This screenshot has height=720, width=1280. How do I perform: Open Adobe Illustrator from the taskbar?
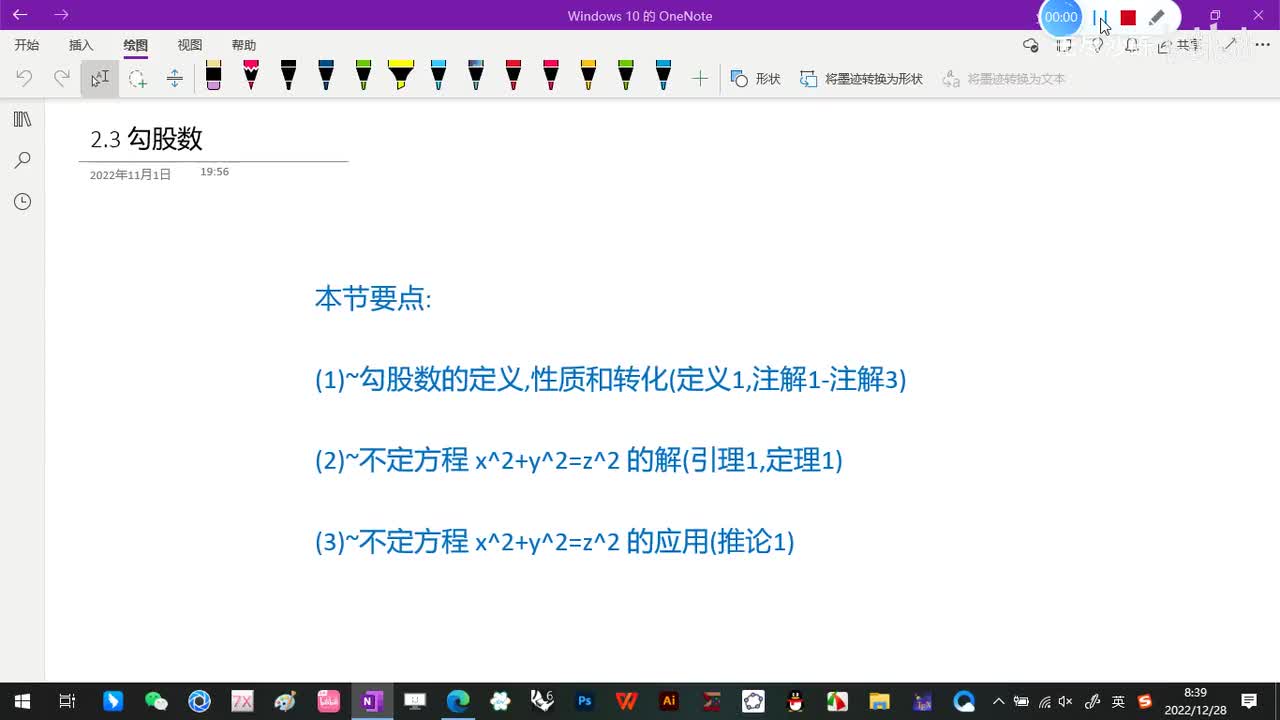(670, 701)
